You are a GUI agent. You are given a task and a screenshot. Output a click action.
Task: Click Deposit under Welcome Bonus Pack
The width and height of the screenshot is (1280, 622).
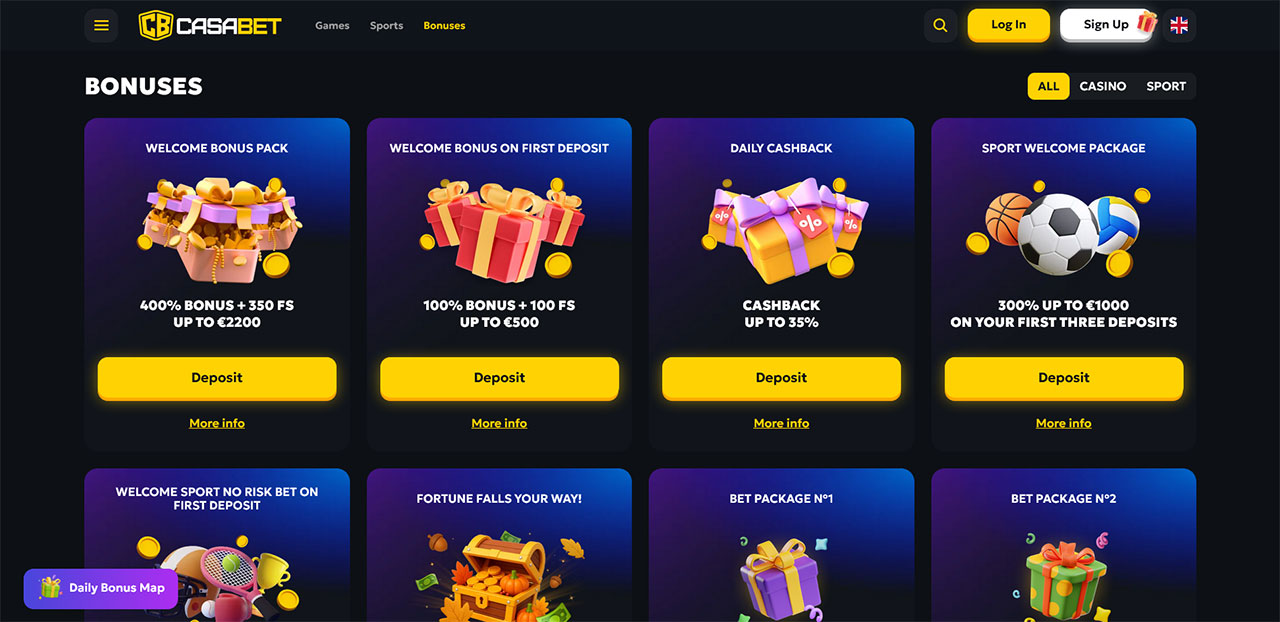click(x=217, y=378)
